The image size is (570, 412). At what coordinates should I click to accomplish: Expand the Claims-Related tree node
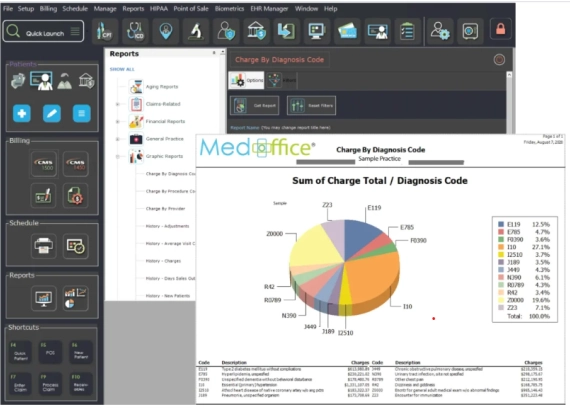pyautogui.click(x=117, y=104)
